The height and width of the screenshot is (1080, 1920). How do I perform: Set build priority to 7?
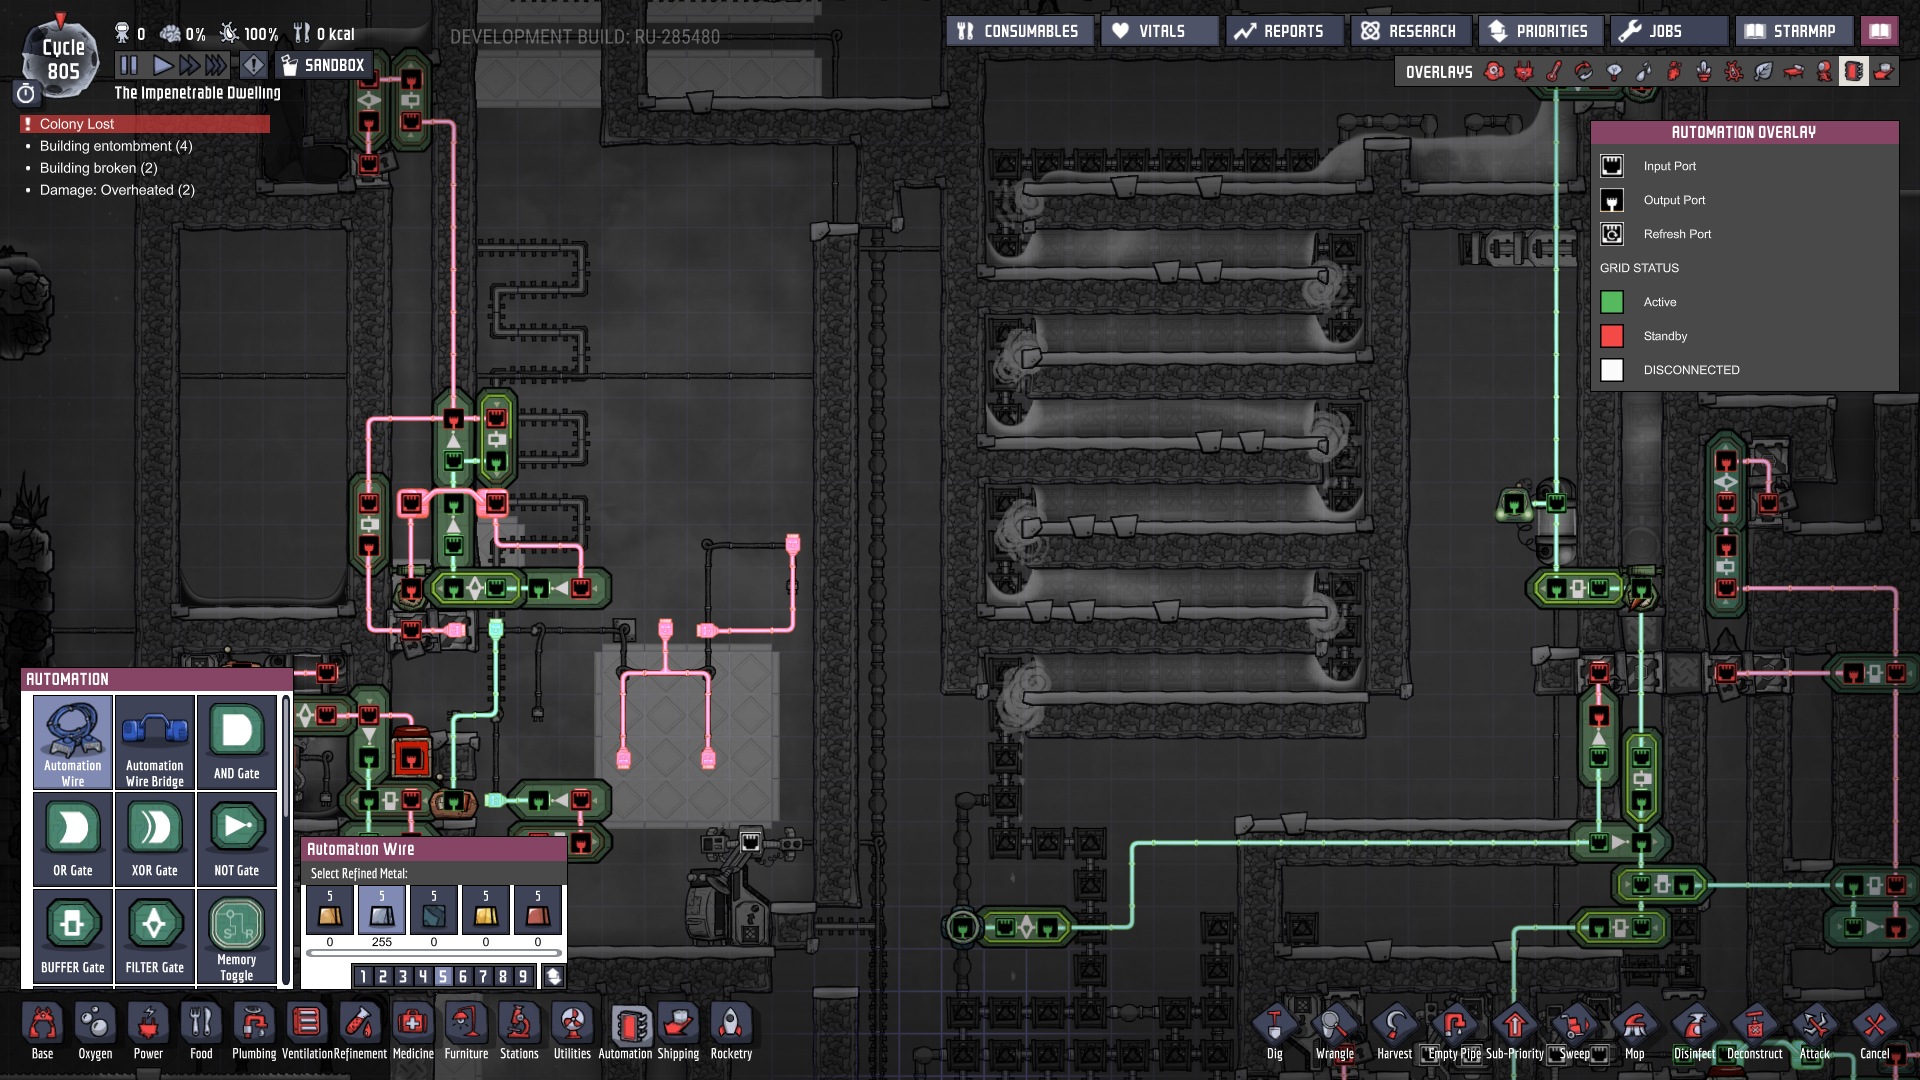(x=483, y=977)
